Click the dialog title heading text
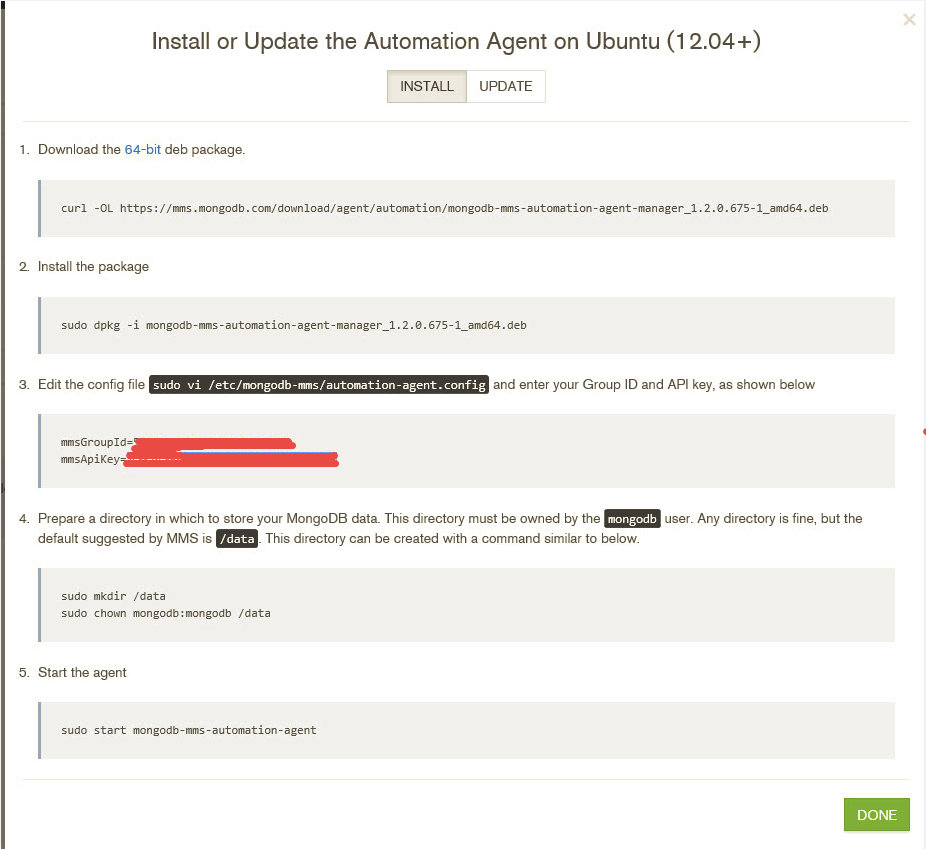 456,41
